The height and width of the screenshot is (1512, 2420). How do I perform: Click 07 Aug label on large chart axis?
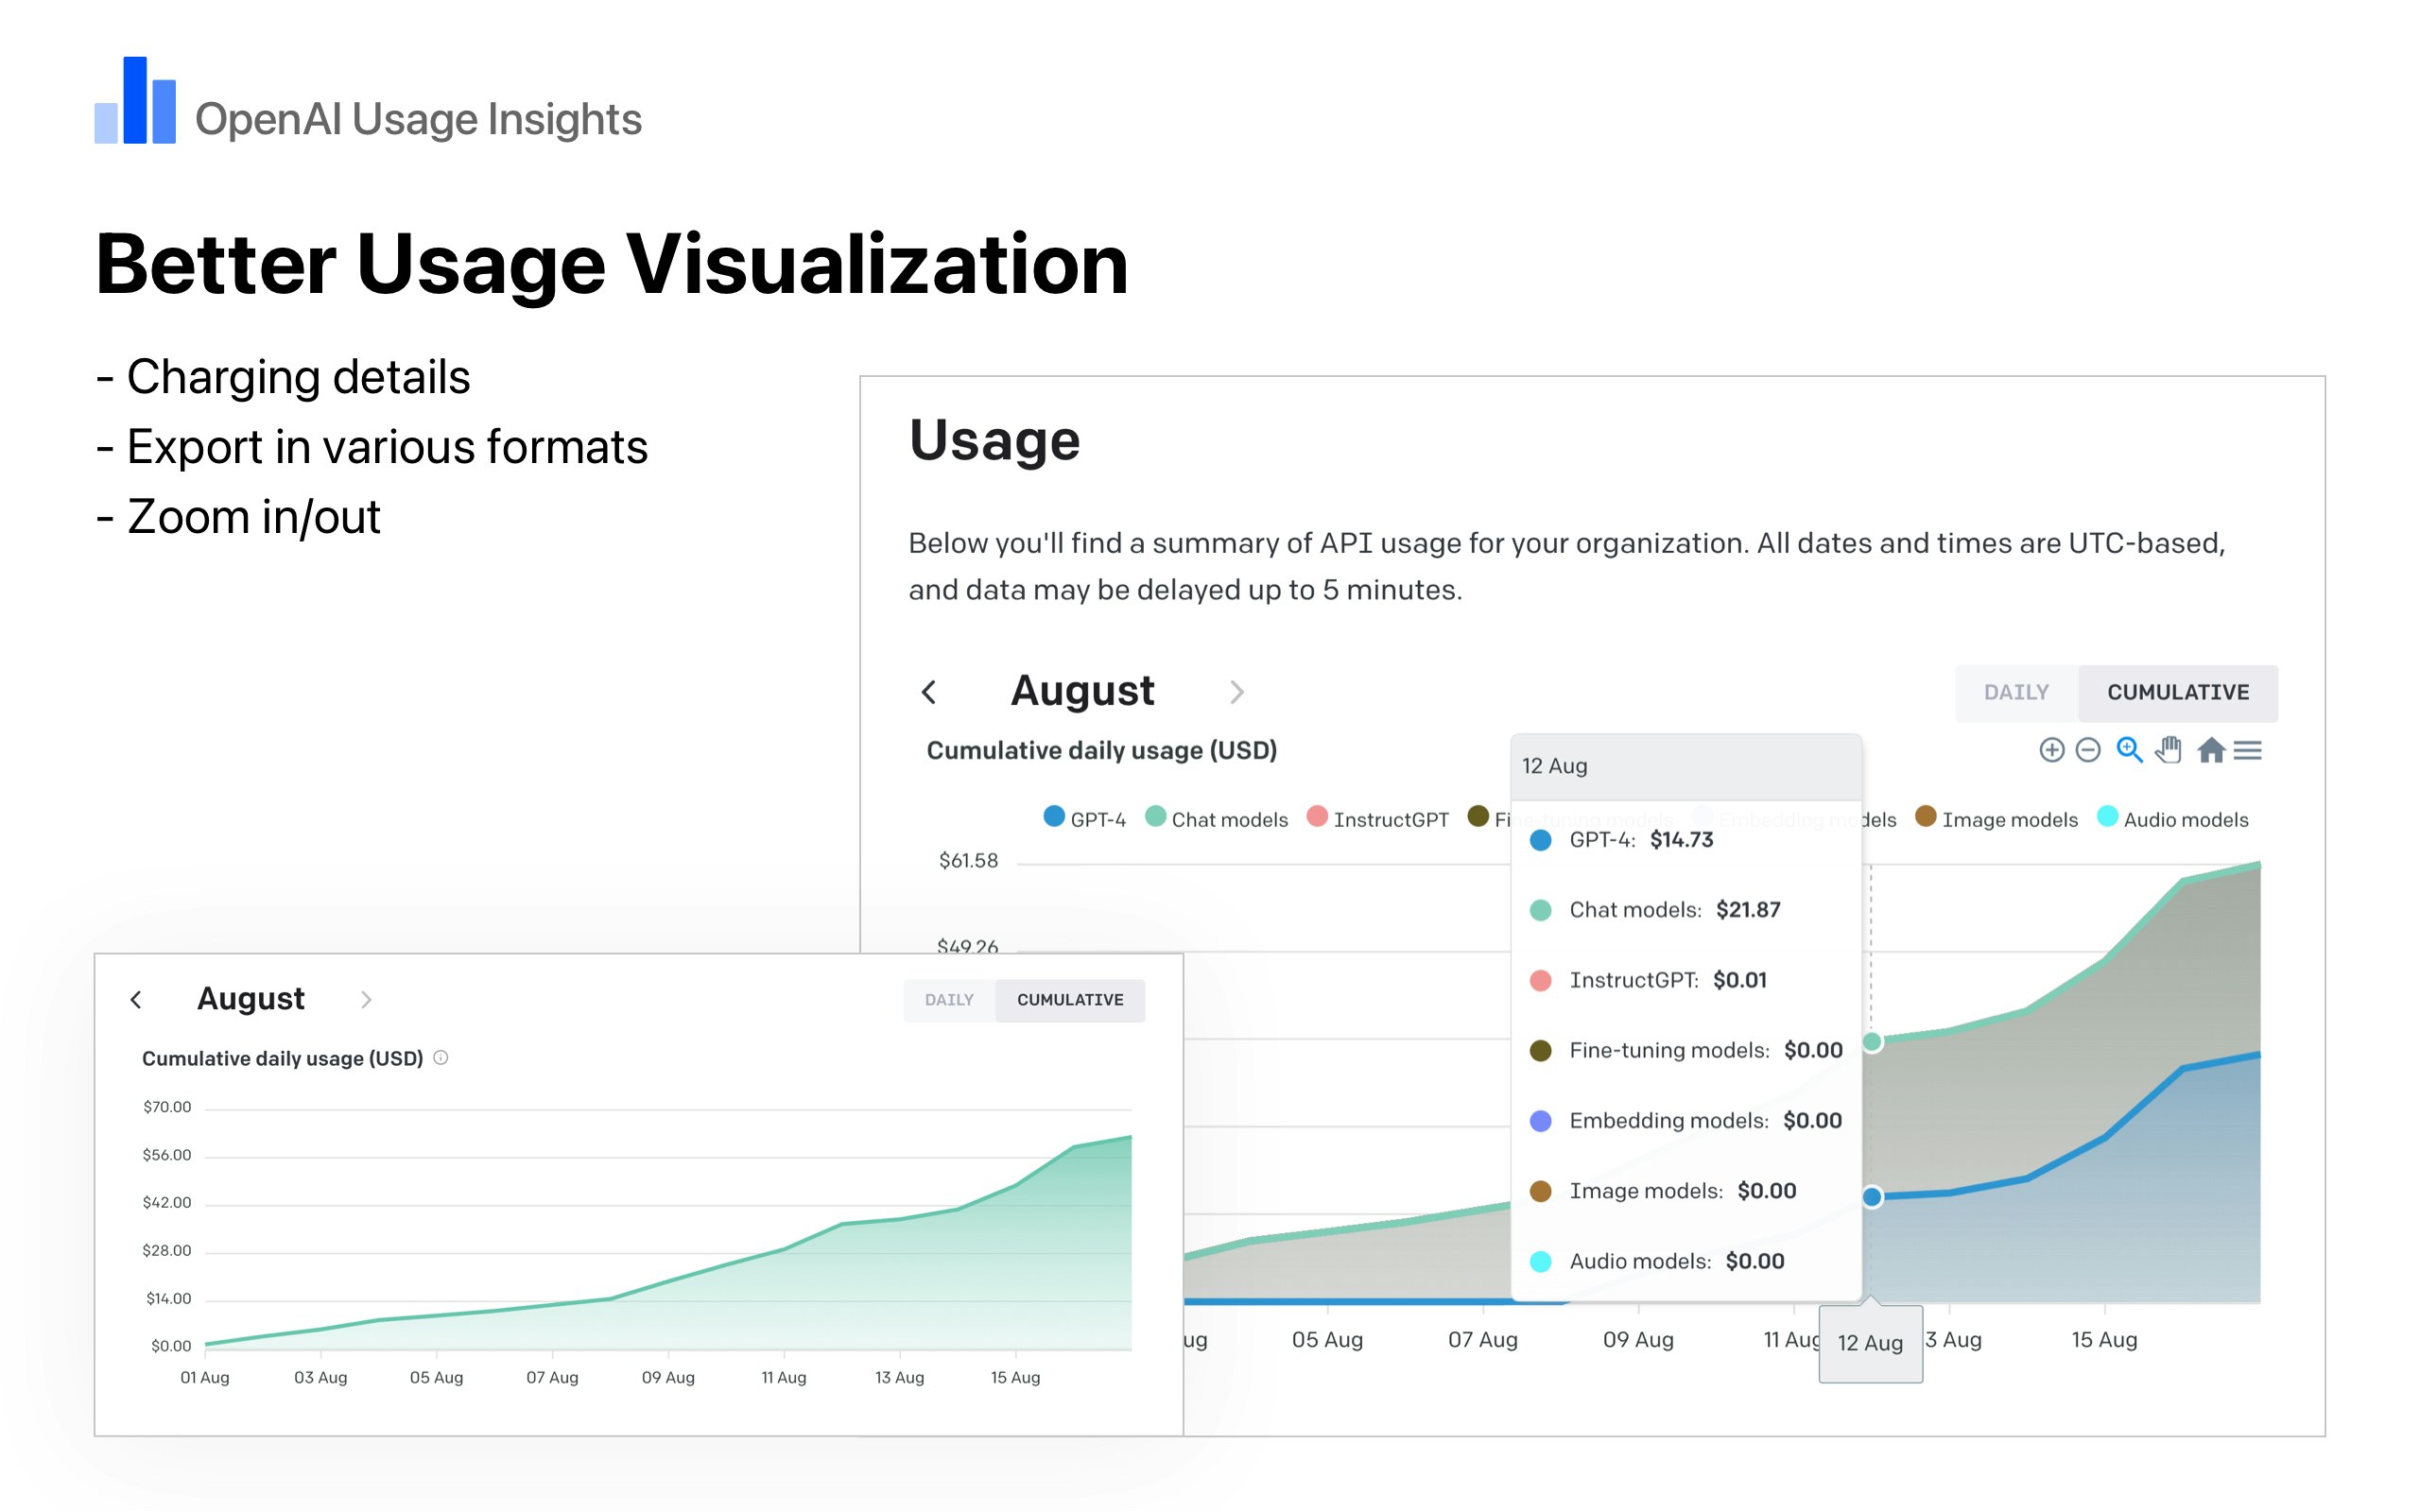[1483, 1340]
